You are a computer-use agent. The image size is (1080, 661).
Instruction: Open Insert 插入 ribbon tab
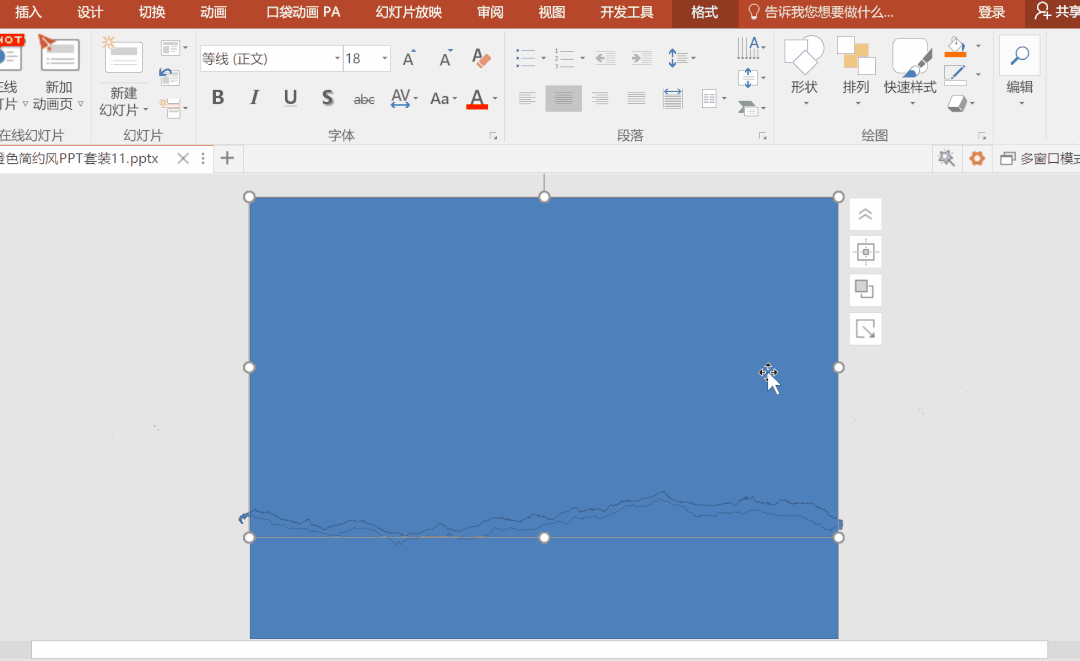(x=28, y=12)
